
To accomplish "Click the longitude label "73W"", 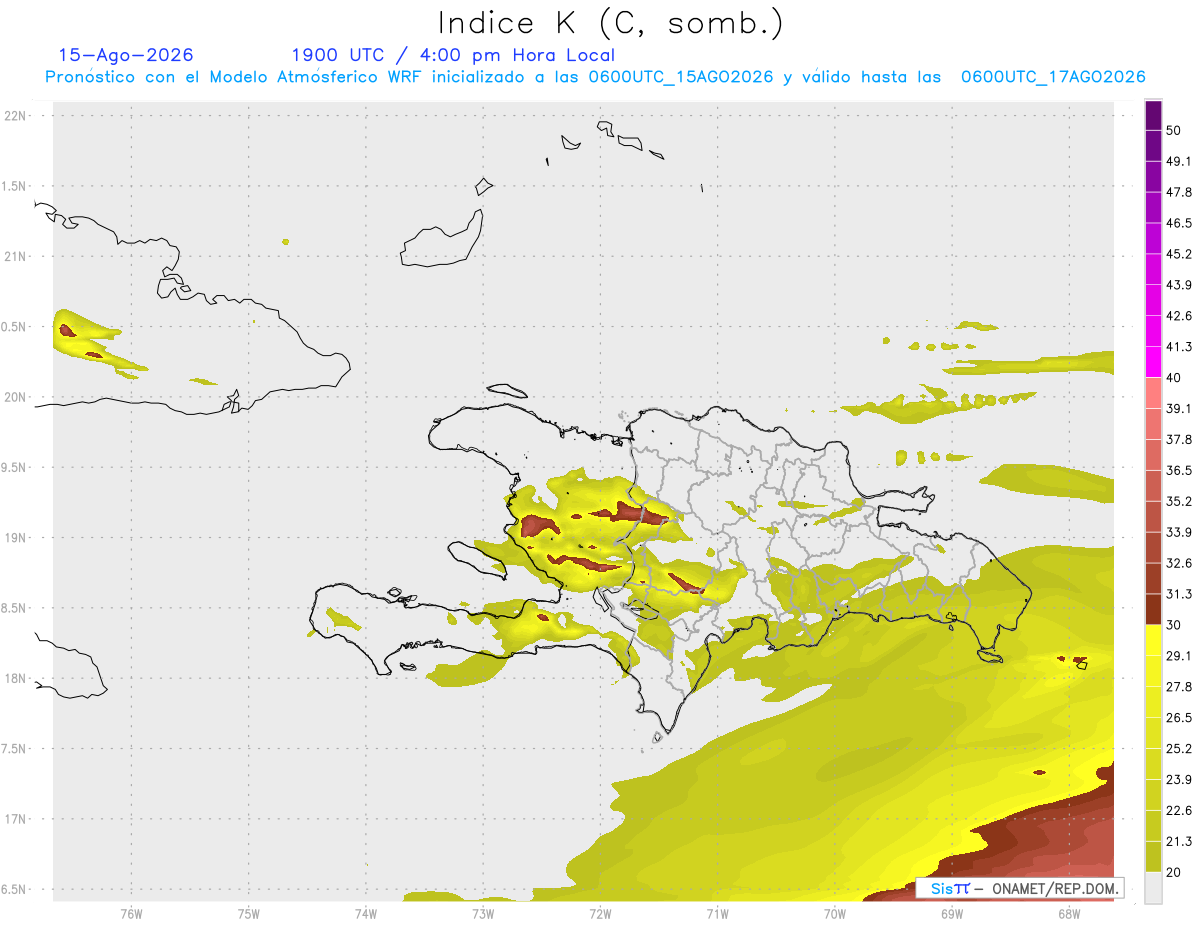I will [x=483, y=914].
